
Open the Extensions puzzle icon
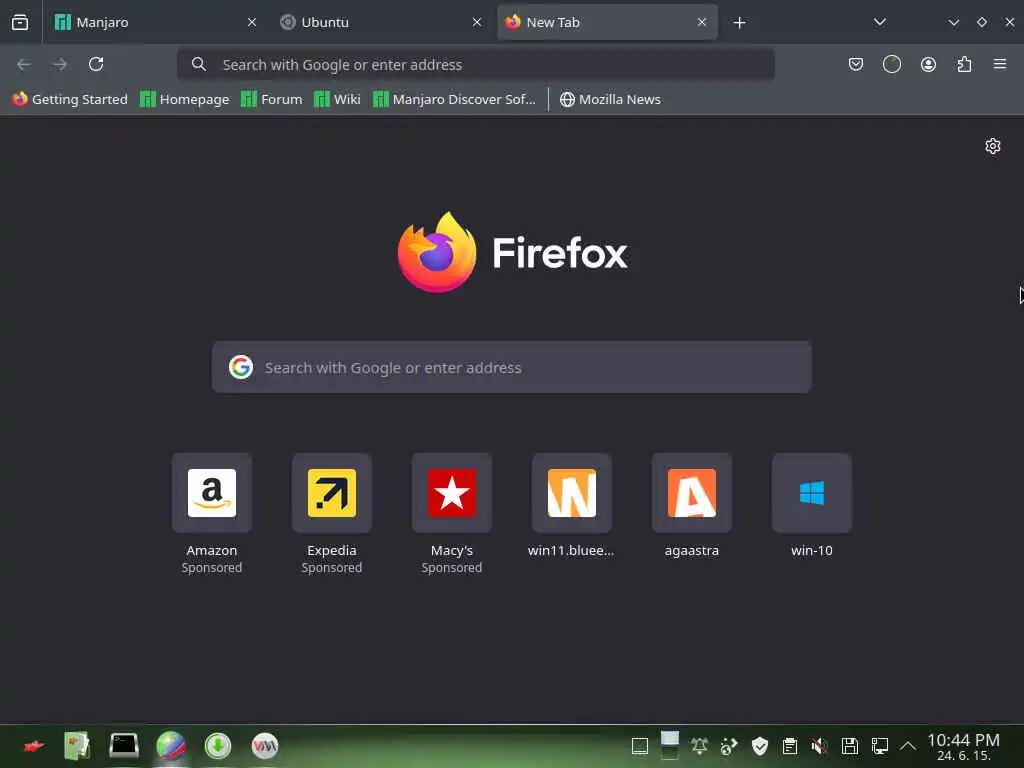point(964,64)
